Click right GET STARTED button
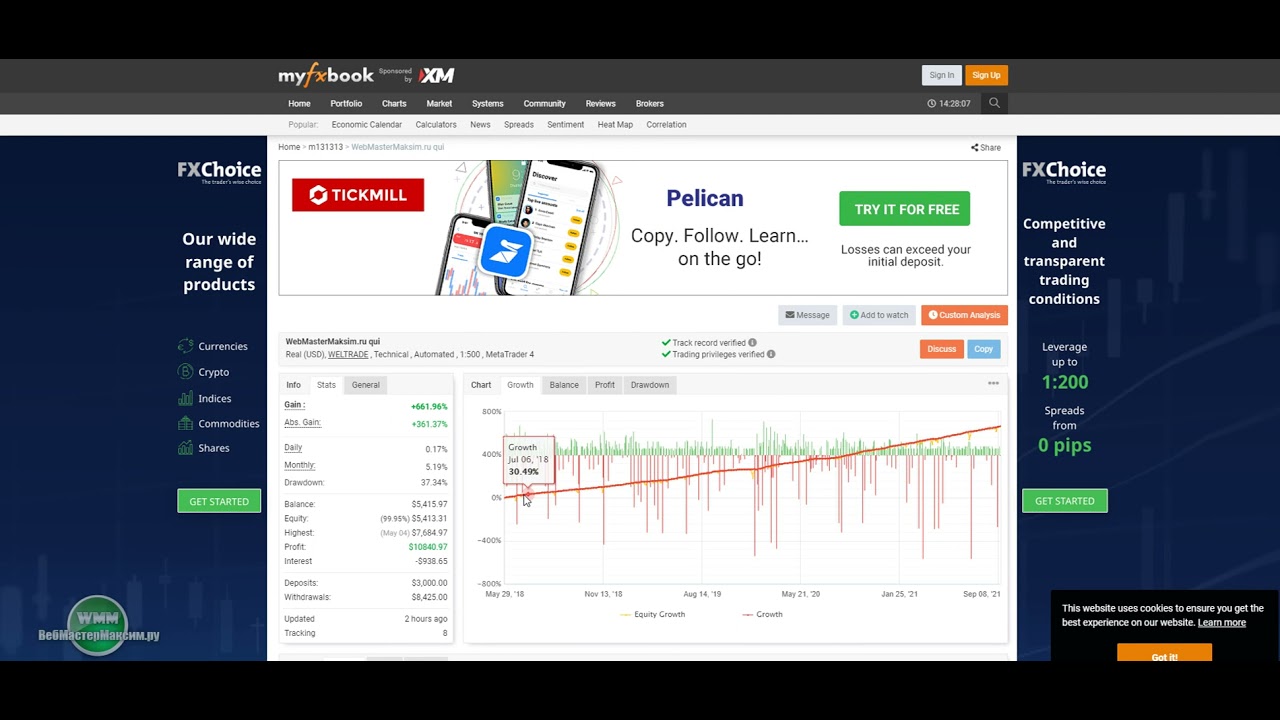Screen dimensions: 1280x720 click(x=1064, y=501)
